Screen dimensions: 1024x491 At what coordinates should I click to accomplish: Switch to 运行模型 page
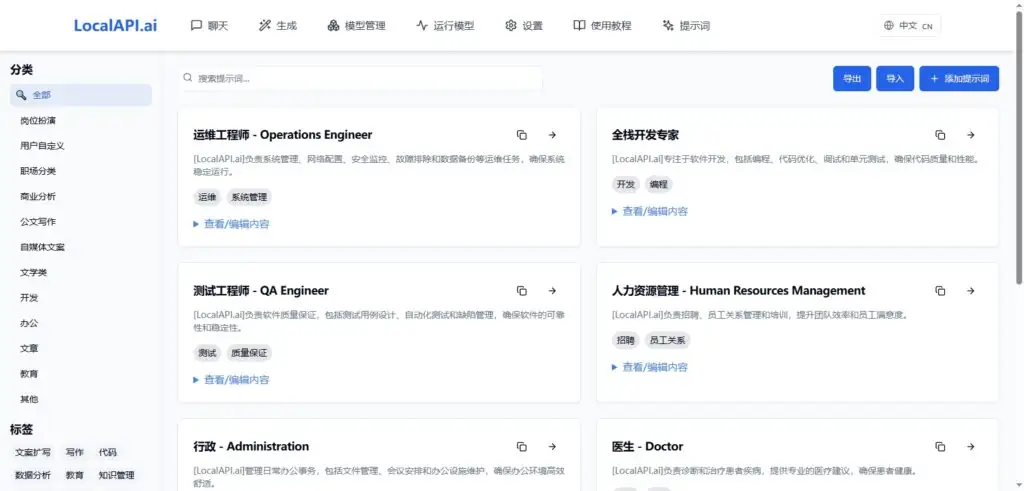tap(445, 26)
